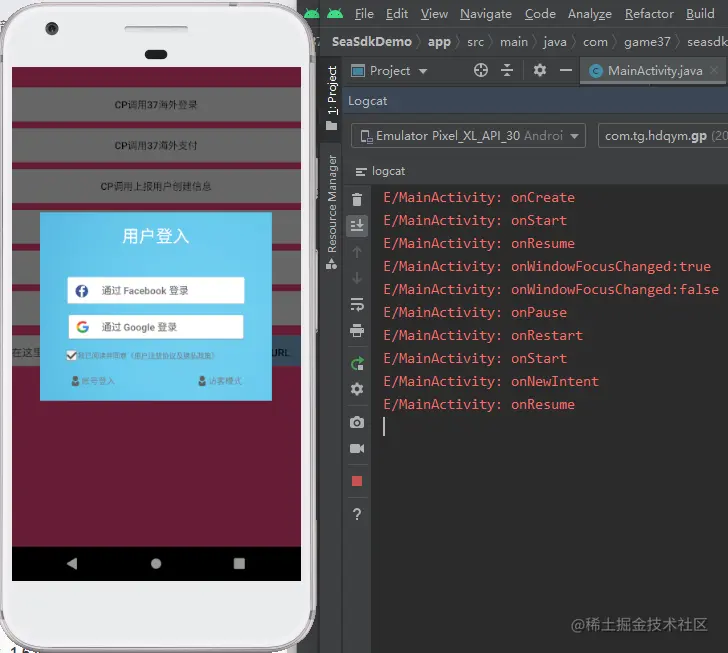The image size is (728, 653).
Task: Open the user agreement and privacy policy link
Action: [x=173, y=356]
